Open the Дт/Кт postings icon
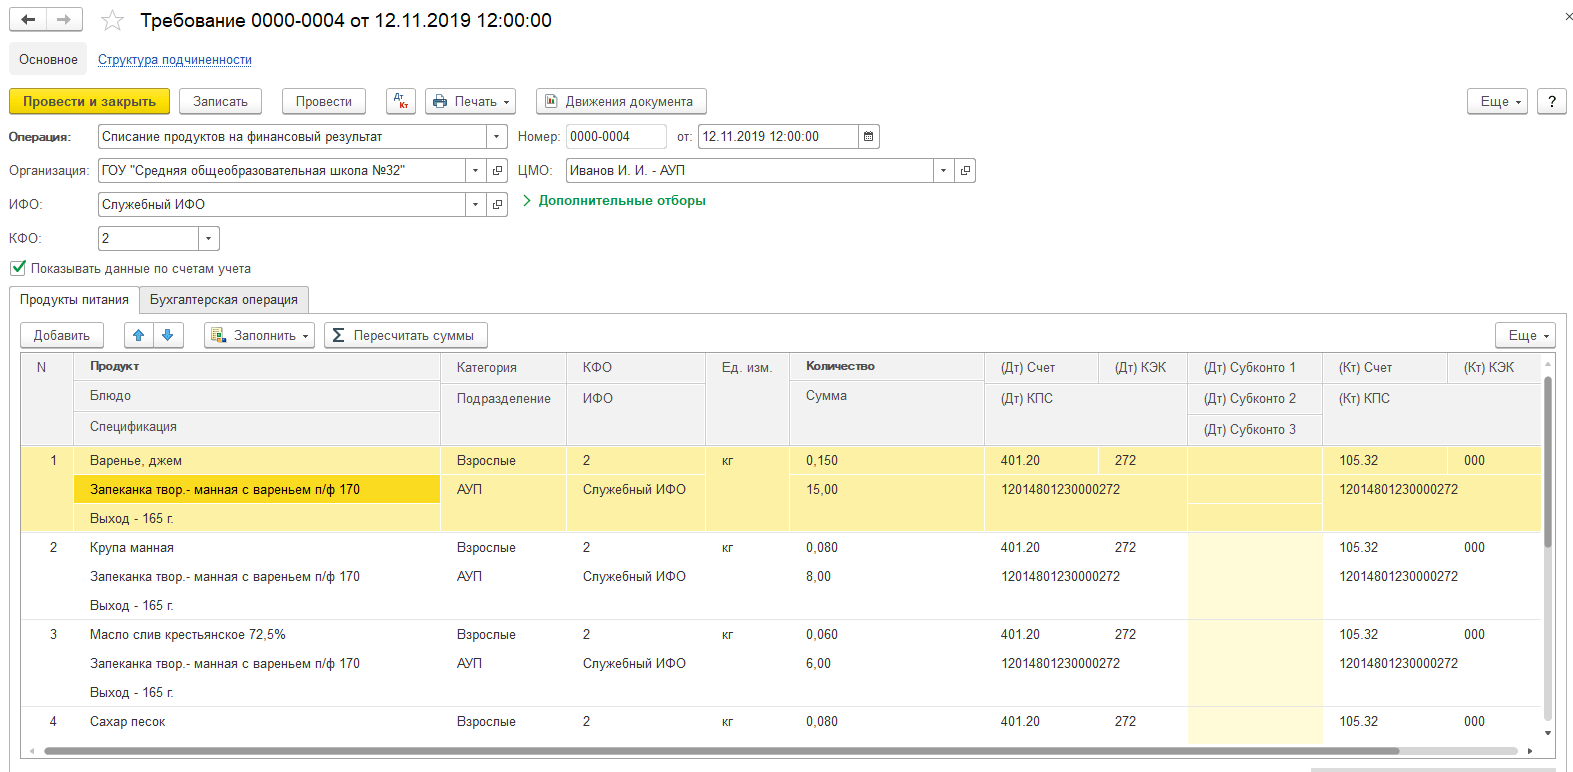Screen dimensions: 1573x772 pyautogui.click(x=401, y=101)
